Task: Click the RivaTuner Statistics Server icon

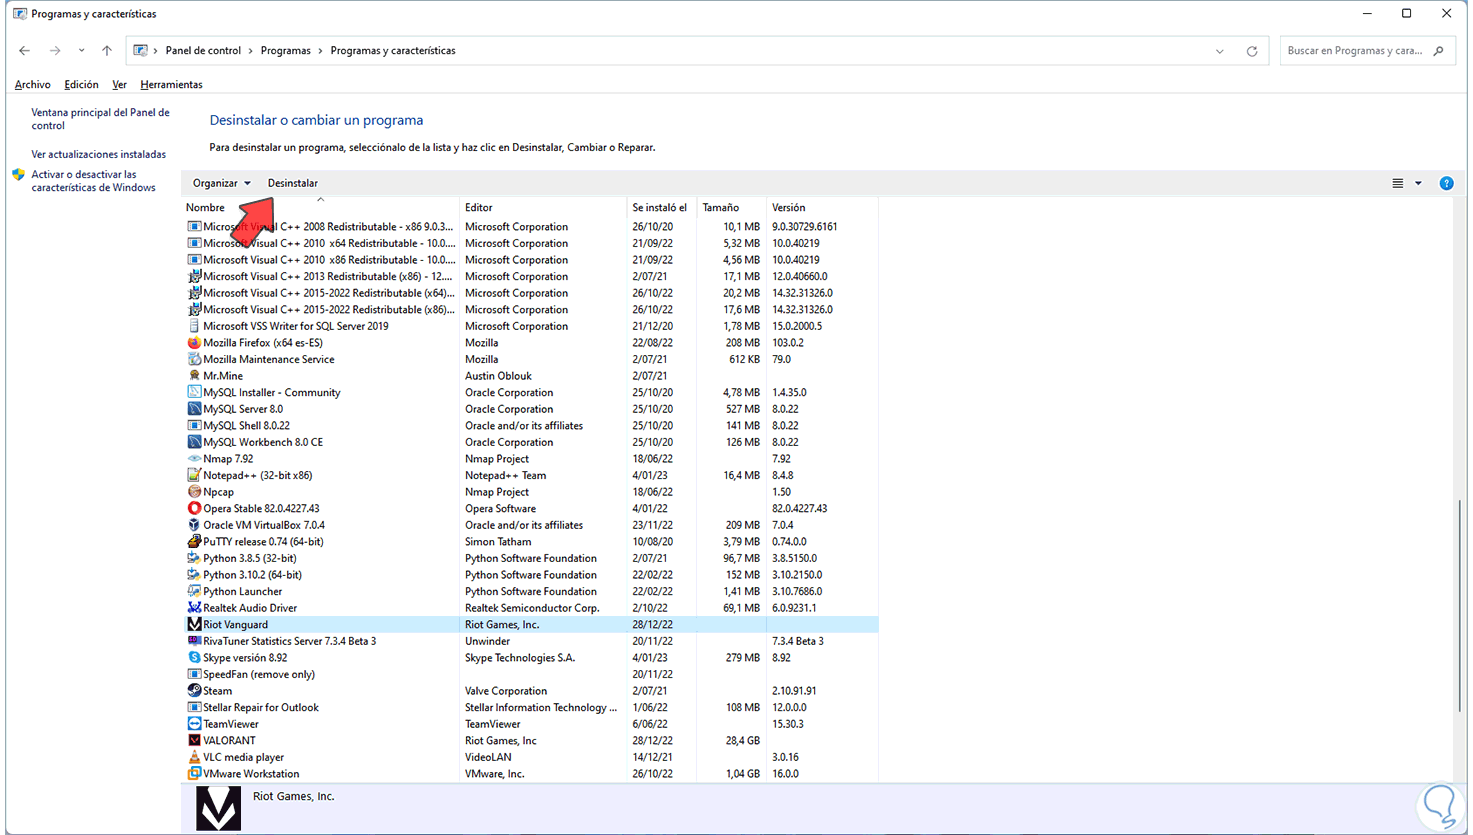Action: [194, 641]
